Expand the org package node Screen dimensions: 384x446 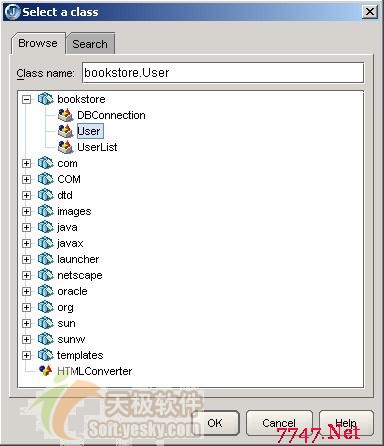[x=27, y=307]
